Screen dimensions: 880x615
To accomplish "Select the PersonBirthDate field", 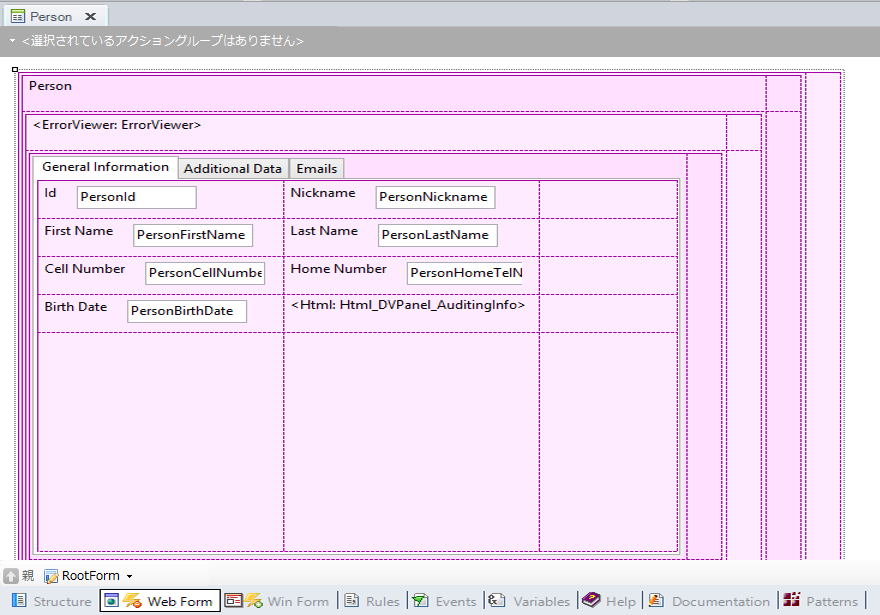I will [186, 311].
